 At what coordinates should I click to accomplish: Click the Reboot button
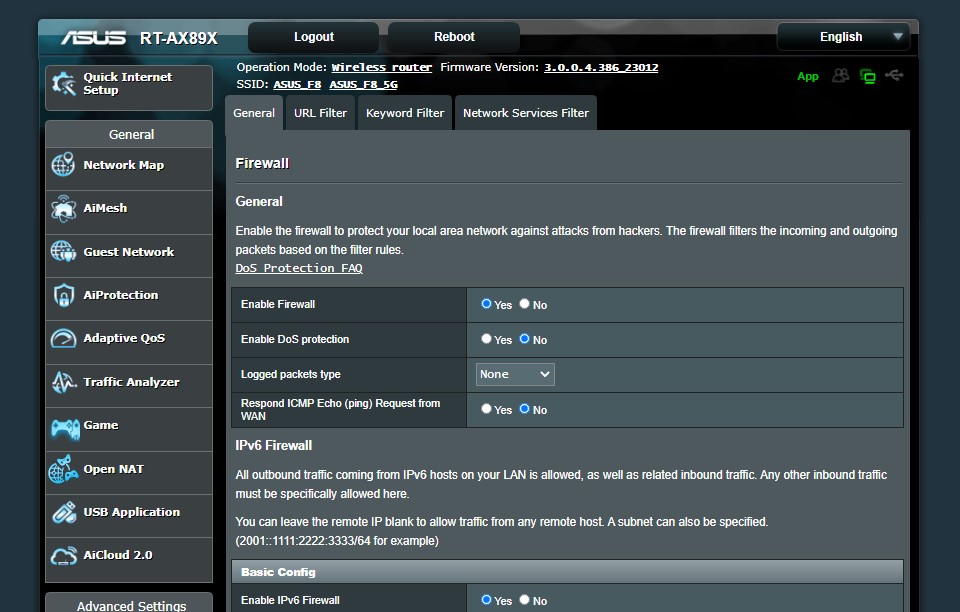[454, 37]
